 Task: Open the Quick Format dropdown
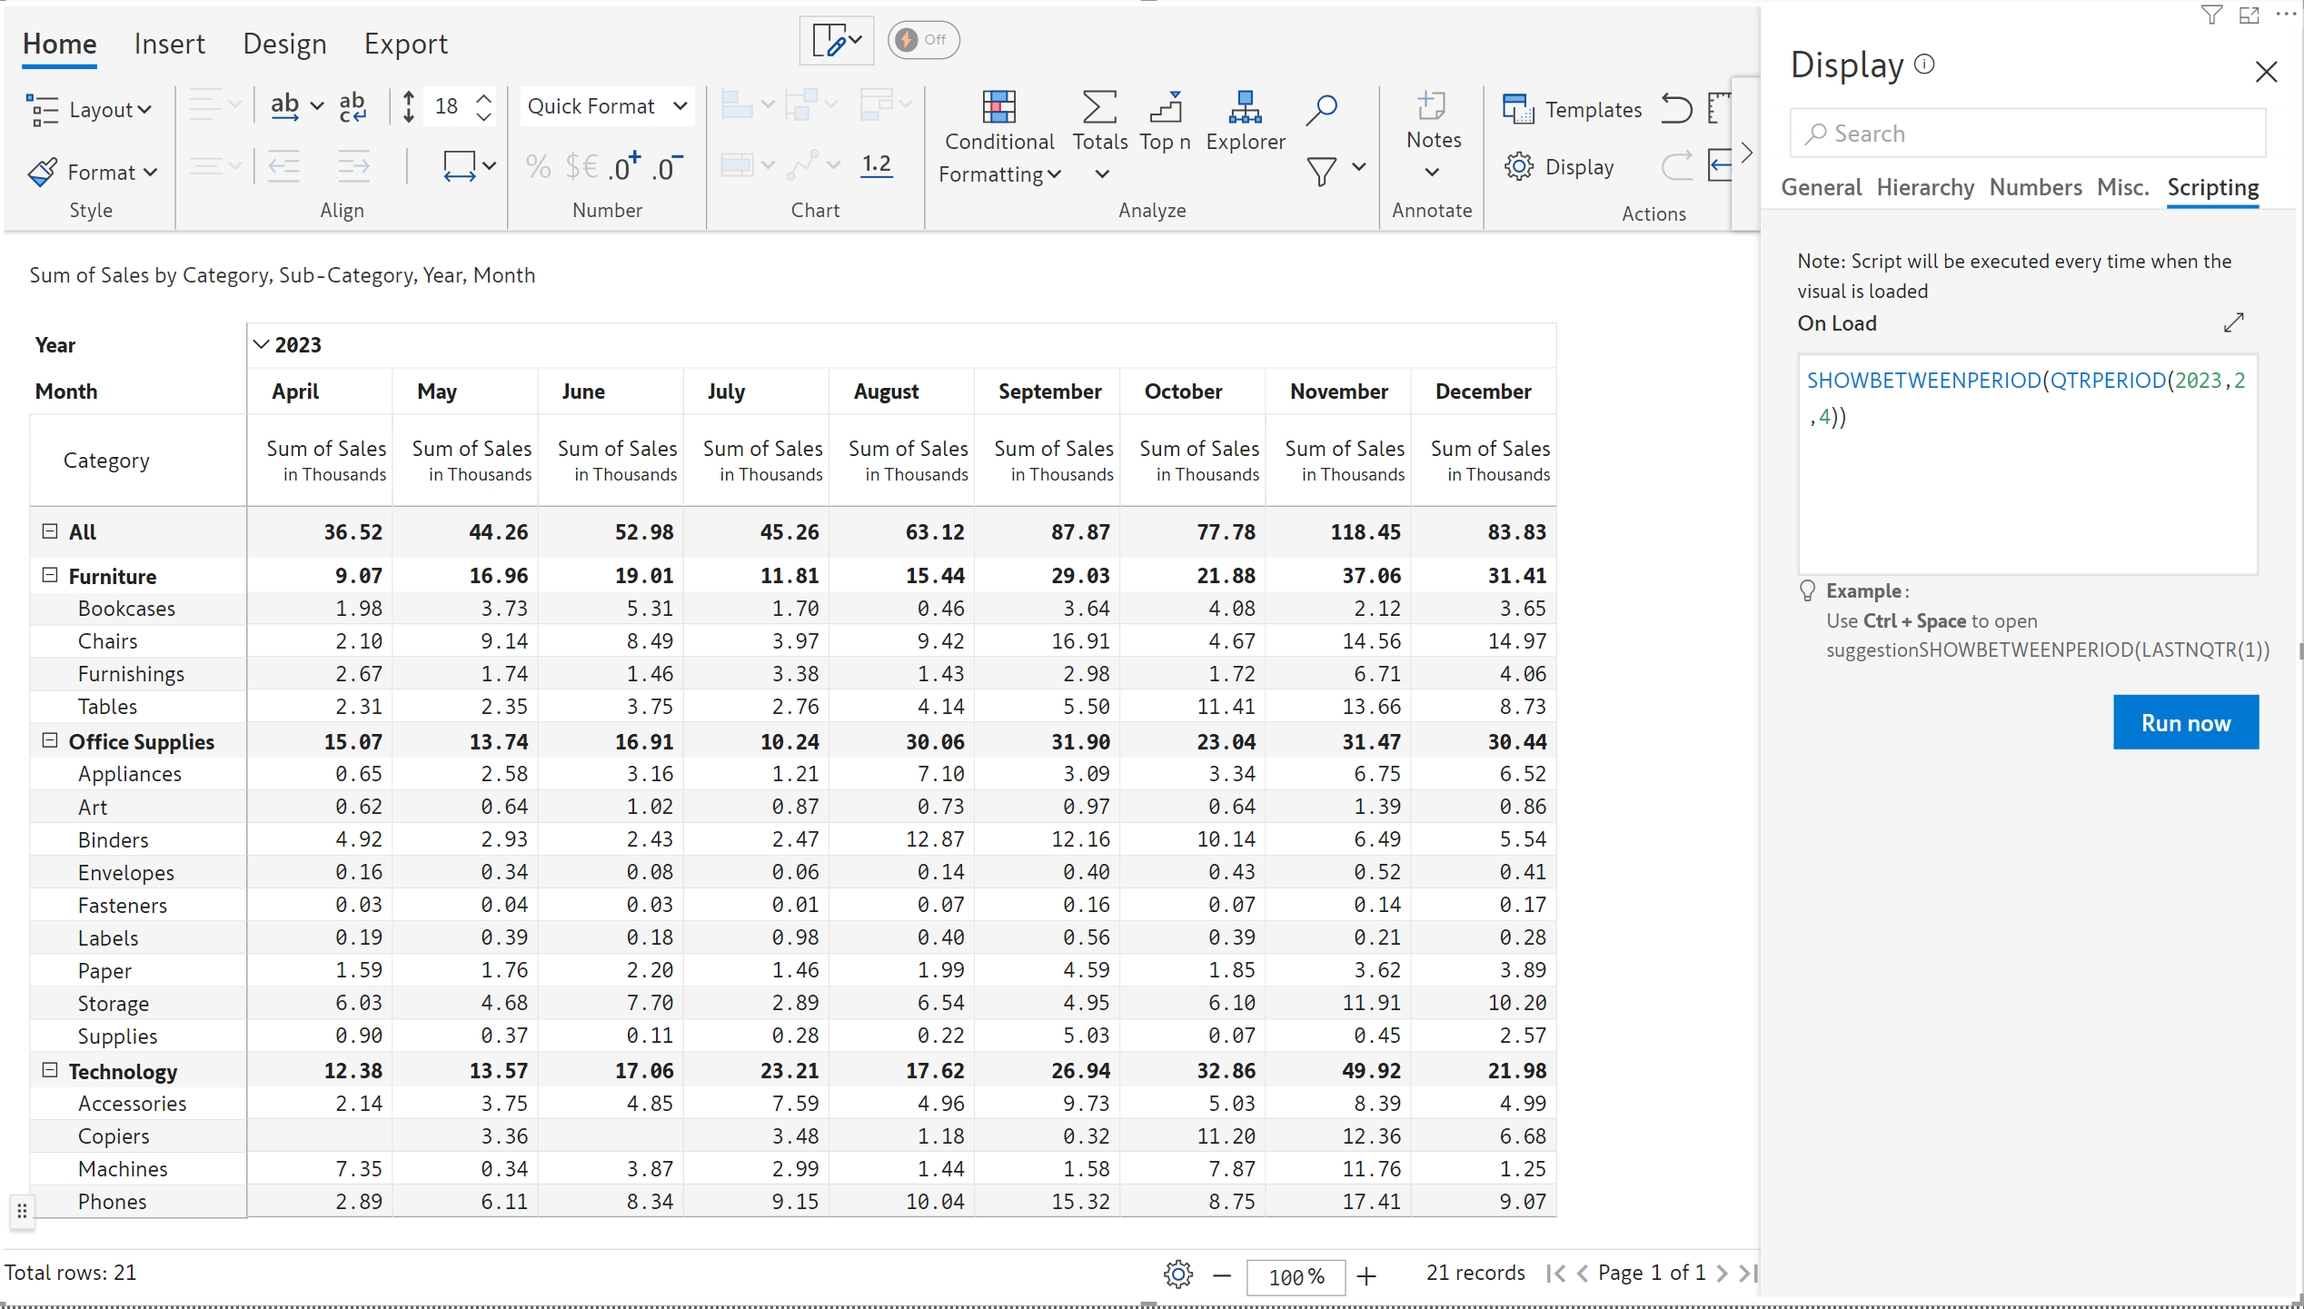[606, 106]
